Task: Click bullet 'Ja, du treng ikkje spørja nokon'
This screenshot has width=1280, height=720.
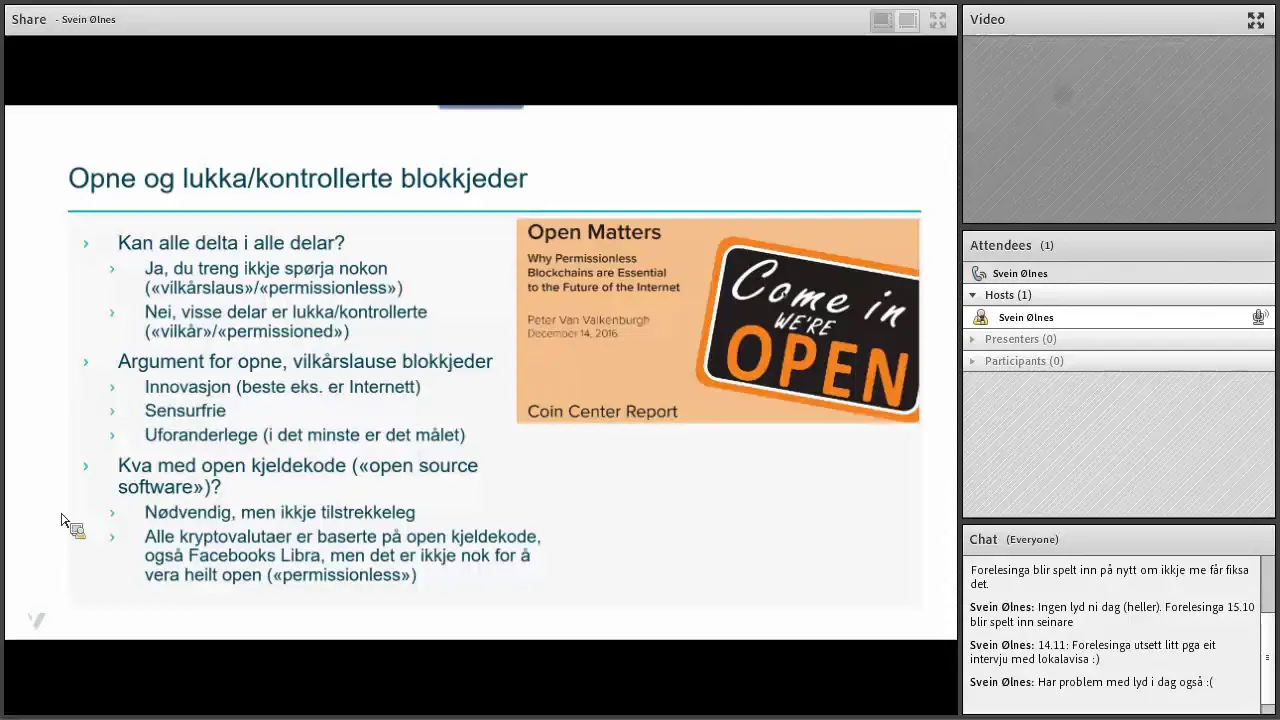Action: pos(274,278)
